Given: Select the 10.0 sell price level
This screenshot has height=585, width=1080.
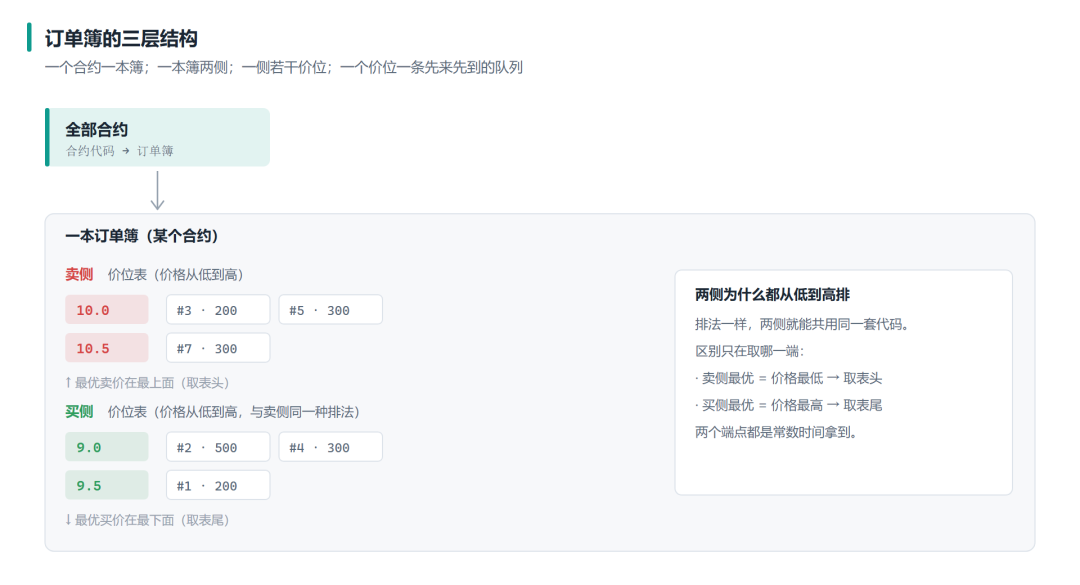Looking at the screenshot, I should 107,309.
